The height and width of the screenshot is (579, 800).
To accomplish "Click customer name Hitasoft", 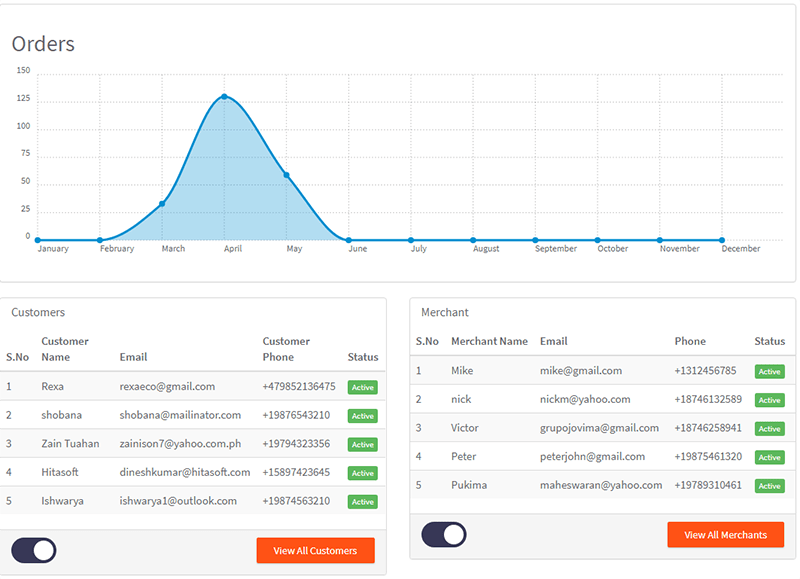I will point(60,472).
